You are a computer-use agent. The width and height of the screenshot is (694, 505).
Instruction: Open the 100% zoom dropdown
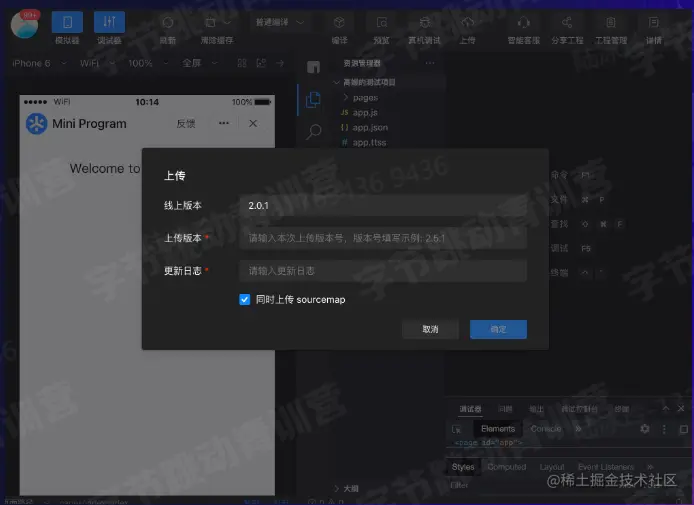[148, 63]
